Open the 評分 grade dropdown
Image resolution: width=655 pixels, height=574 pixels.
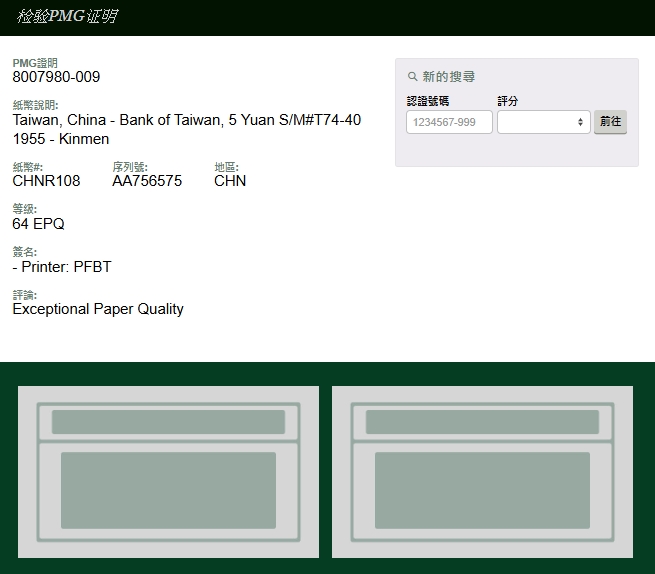click(543, 122)
